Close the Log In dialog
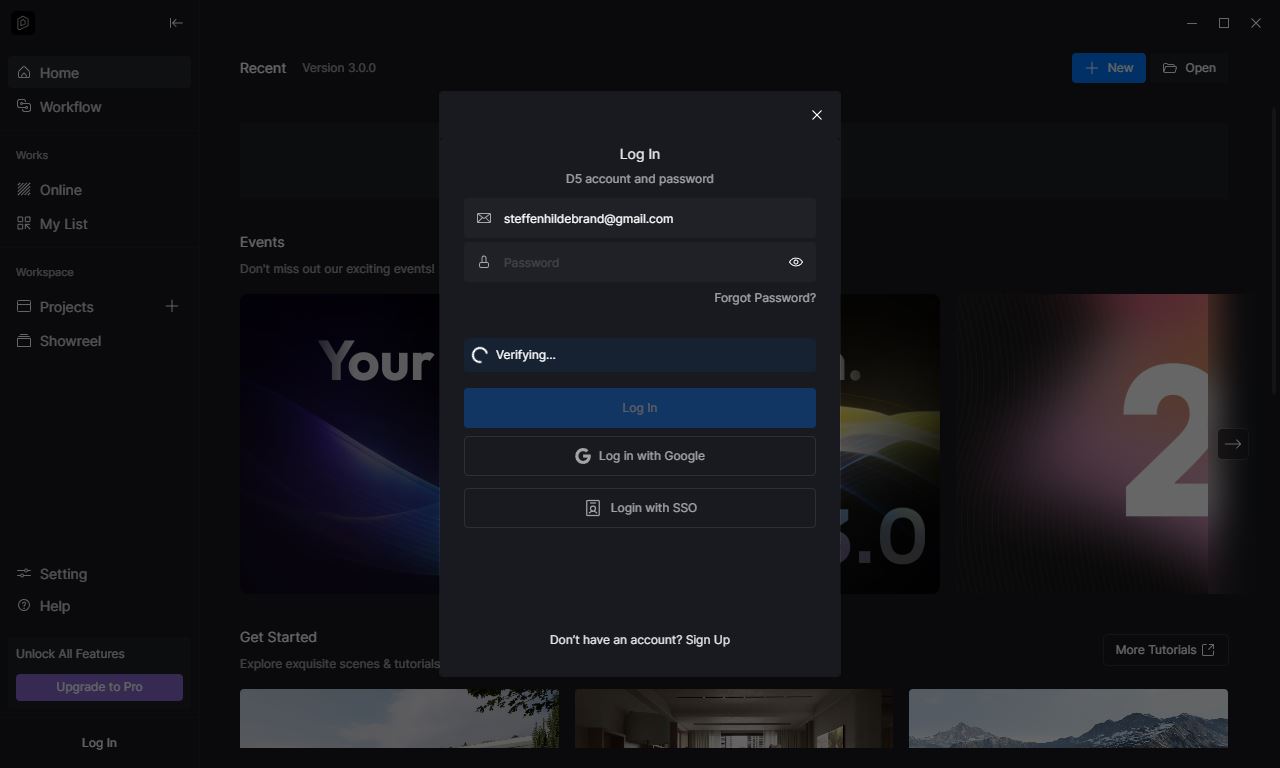The height and width of the screenshot is (768, 1280). [x=817, y=115]
